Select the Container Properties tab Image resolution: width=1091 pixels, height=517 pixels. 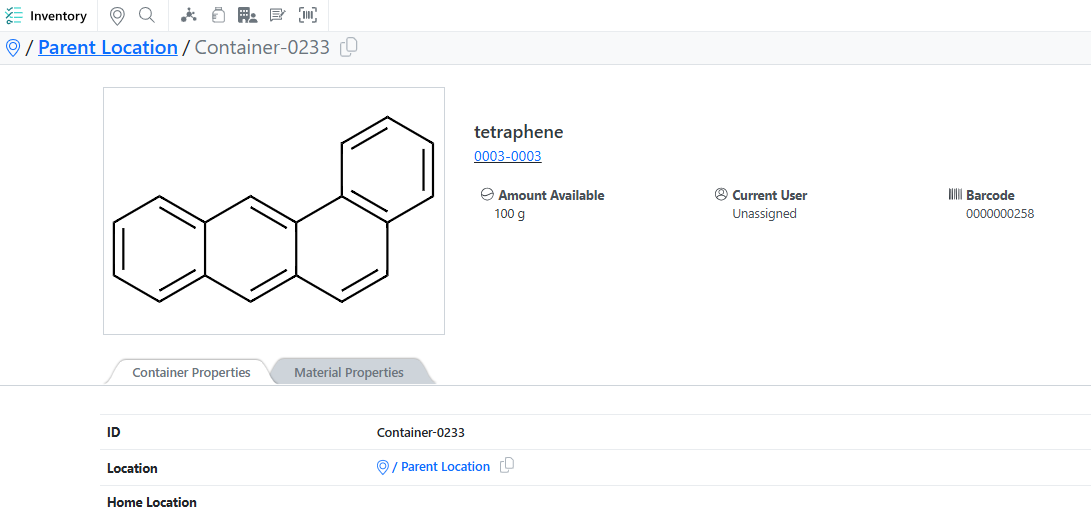pyautogui.click(x=191, y=372)
